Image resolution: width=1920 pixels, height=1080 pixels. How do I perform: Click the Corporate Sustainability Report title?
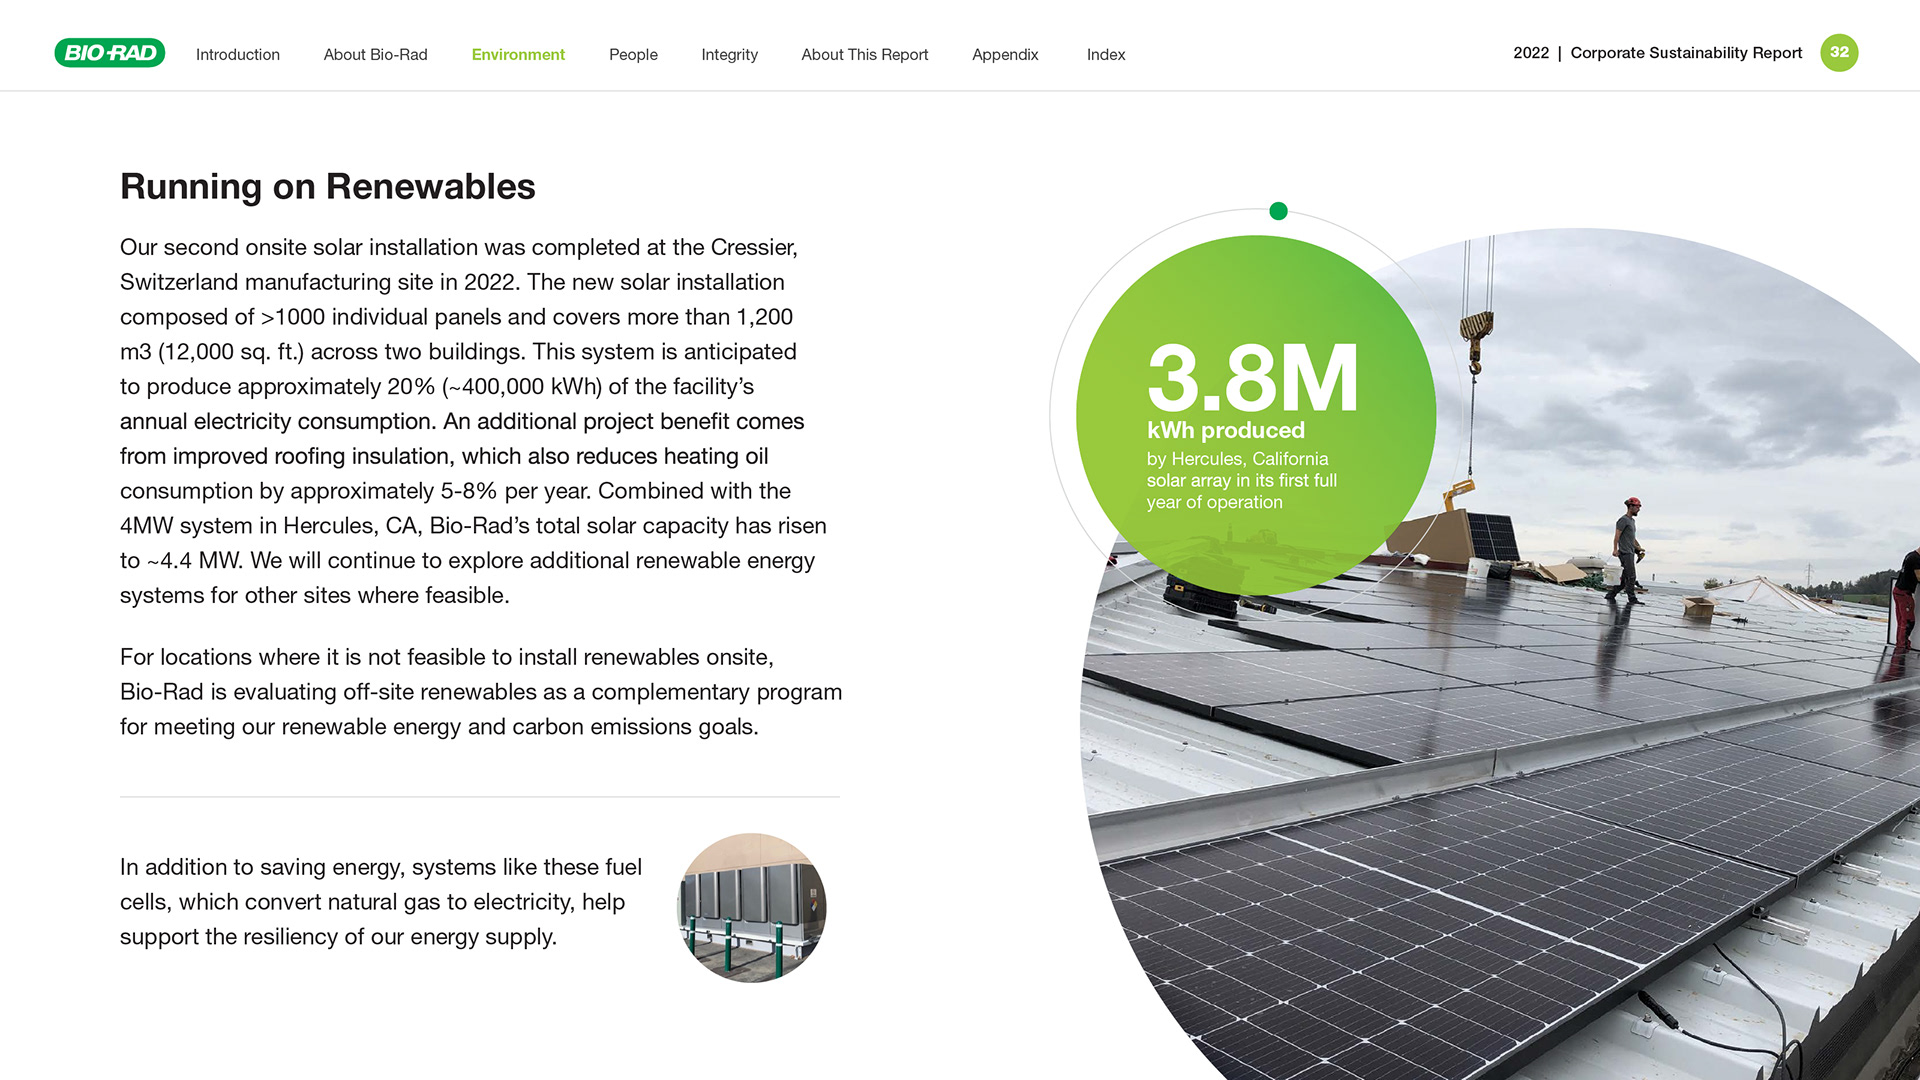[x=1685, y=53]
